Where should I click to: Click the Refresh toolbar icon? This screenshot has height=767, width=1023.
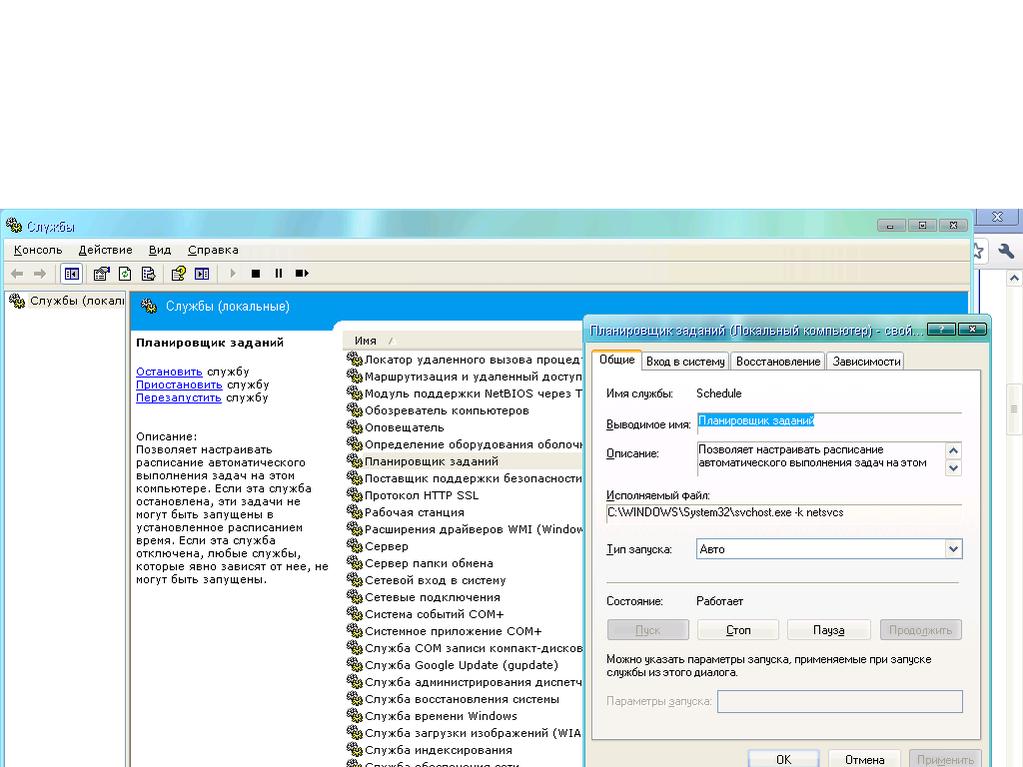[x=125, y=273]
